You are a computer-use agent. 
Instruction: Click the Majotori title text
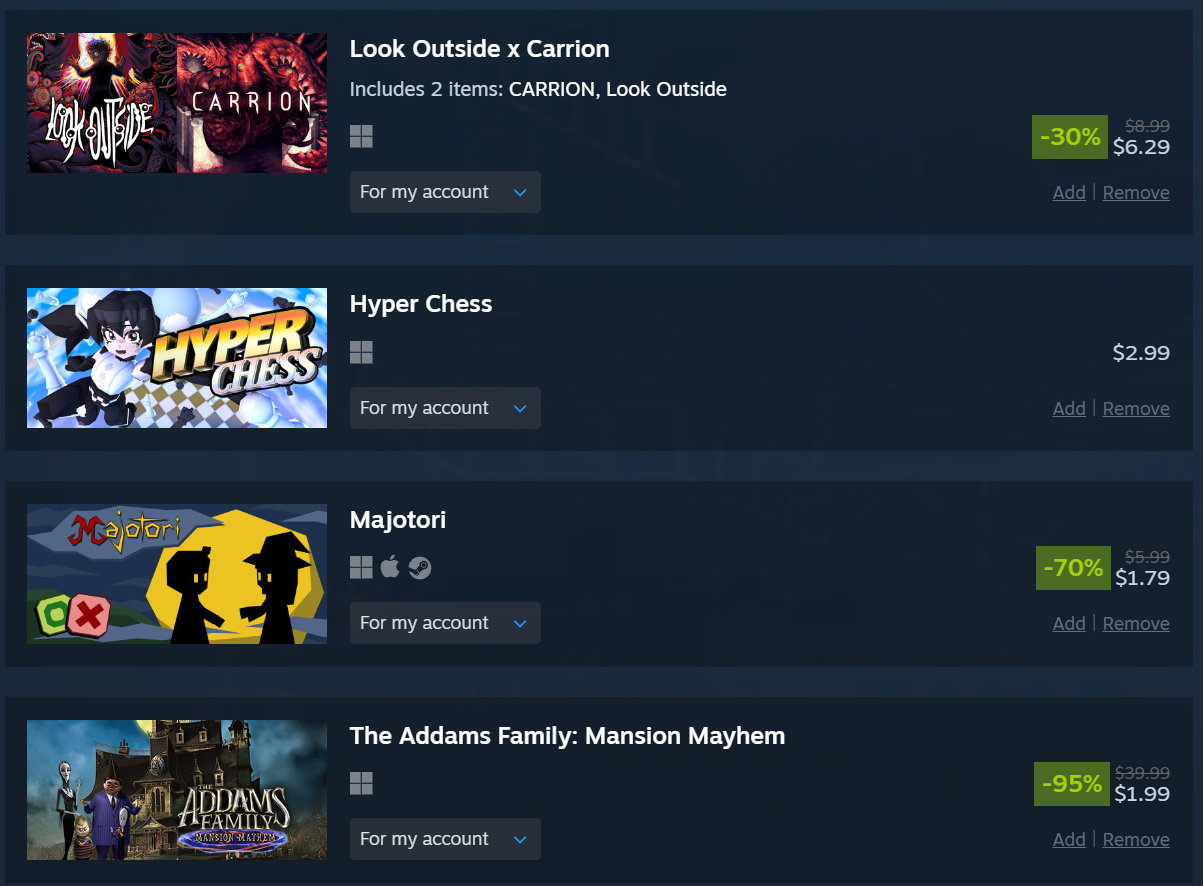coord(398,520)
